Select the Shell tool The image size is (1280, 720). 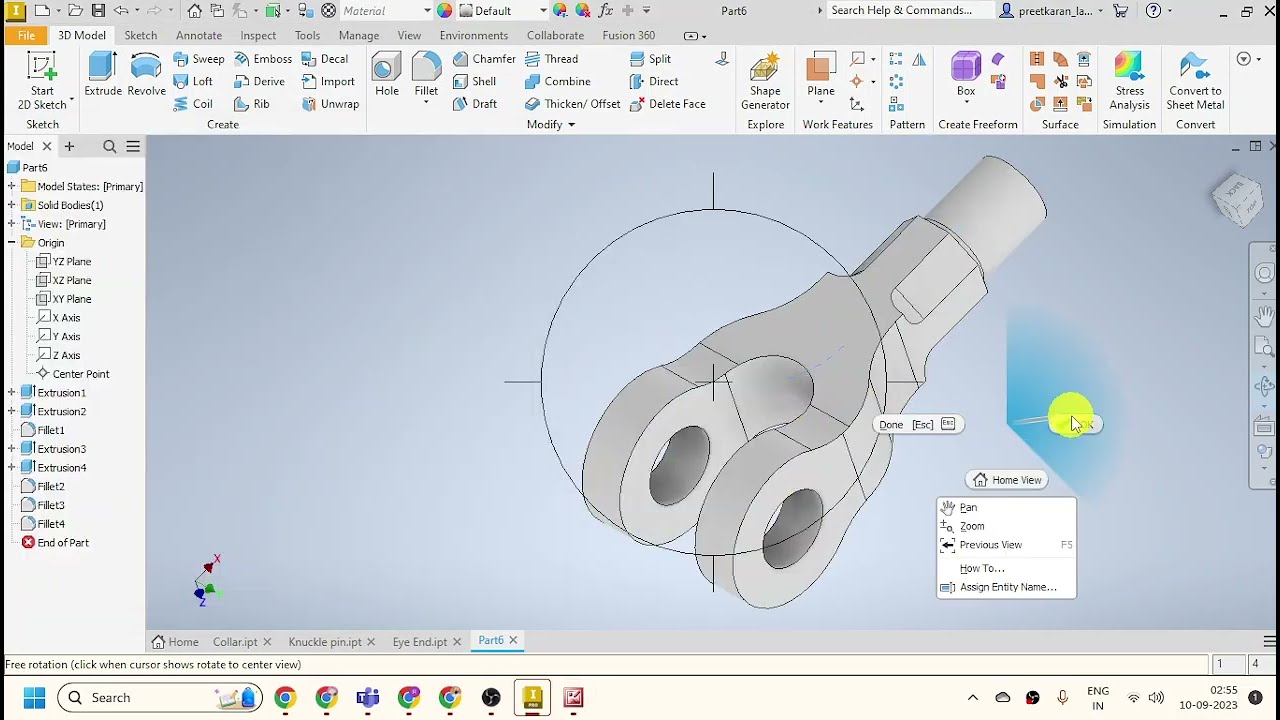[x=474, y=81]
